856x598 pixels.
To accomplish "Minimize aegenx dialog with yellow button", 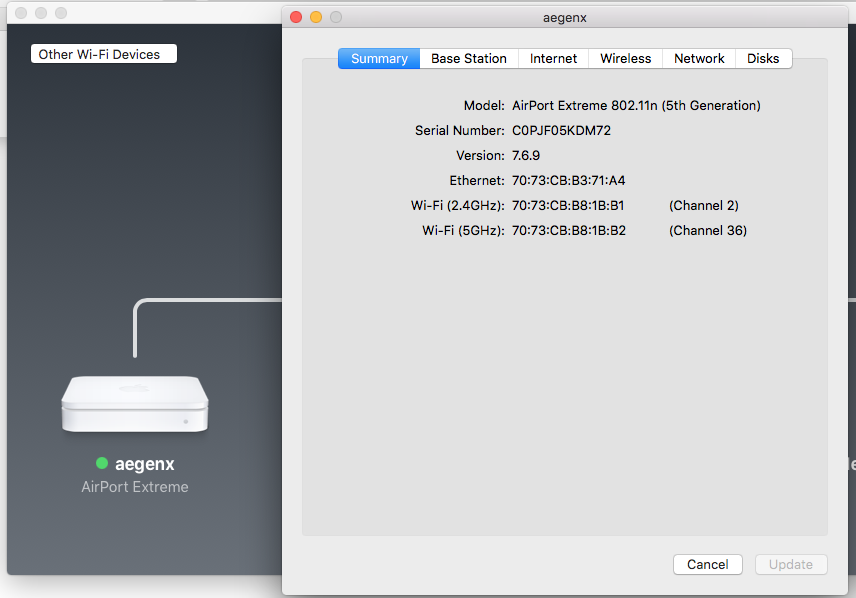I will pos(316,17).
